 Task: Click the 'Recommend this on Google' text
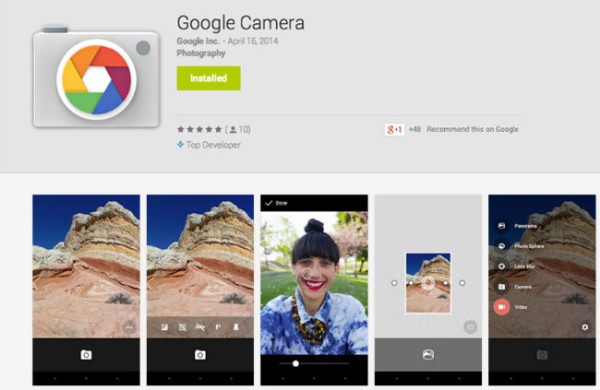pyautogui.click(x=473, y=129)
